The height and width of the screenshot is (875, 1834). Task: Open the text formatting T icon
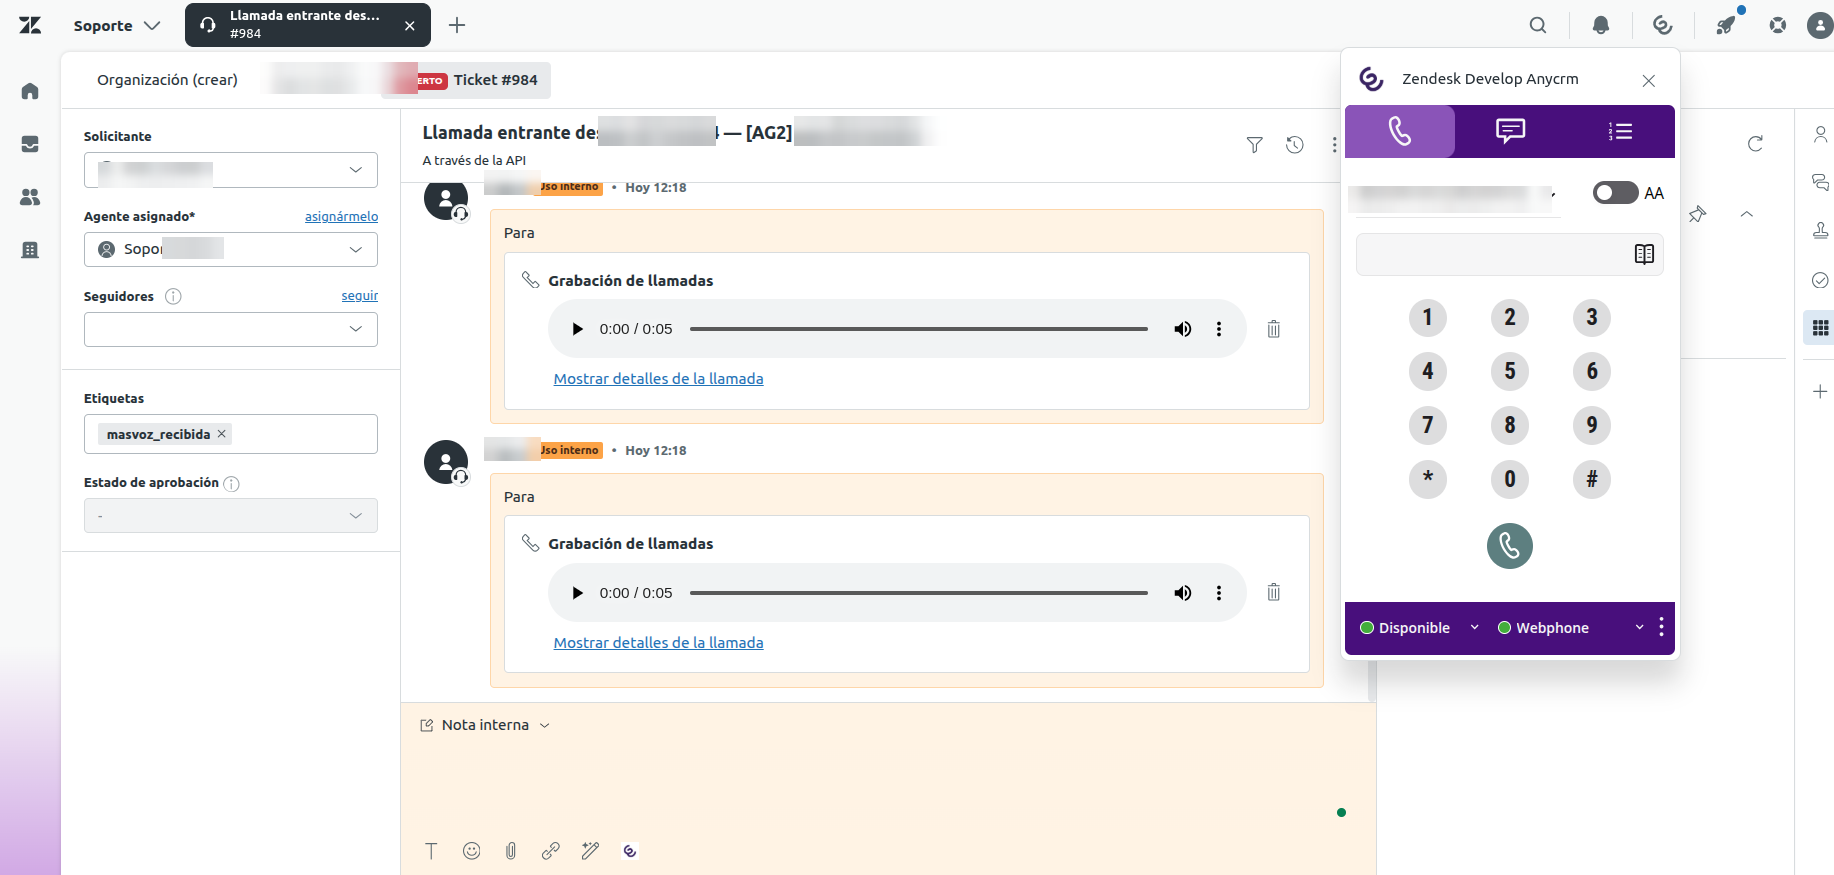click(431, 851)
